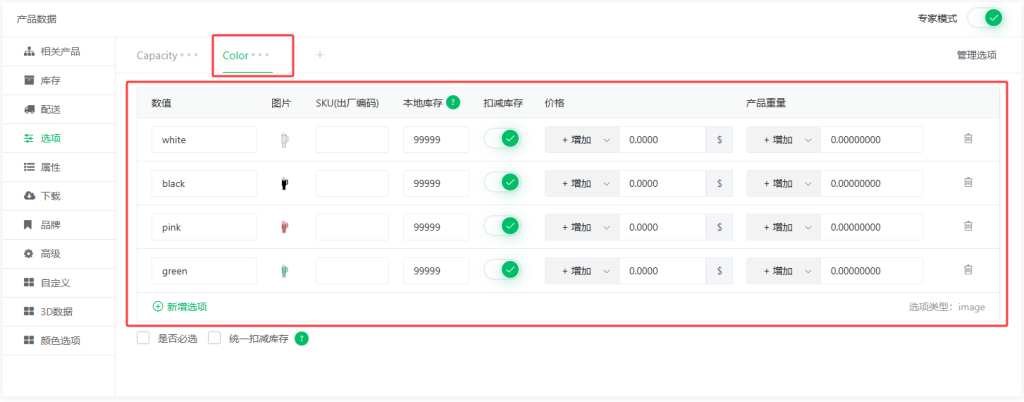
Task: Toggle 专家模式 expert mode switch
Action: pos(985,18)
